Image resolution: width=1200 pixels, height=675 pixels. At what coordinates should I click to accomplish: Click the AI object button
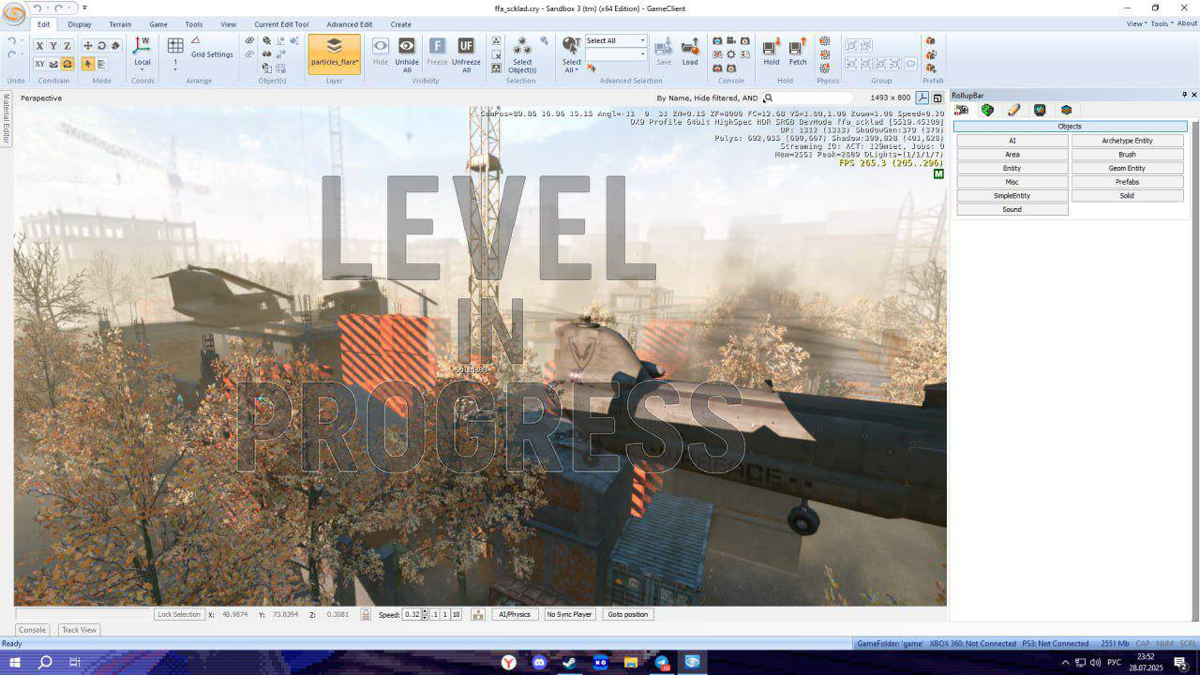coord(1012,141)
